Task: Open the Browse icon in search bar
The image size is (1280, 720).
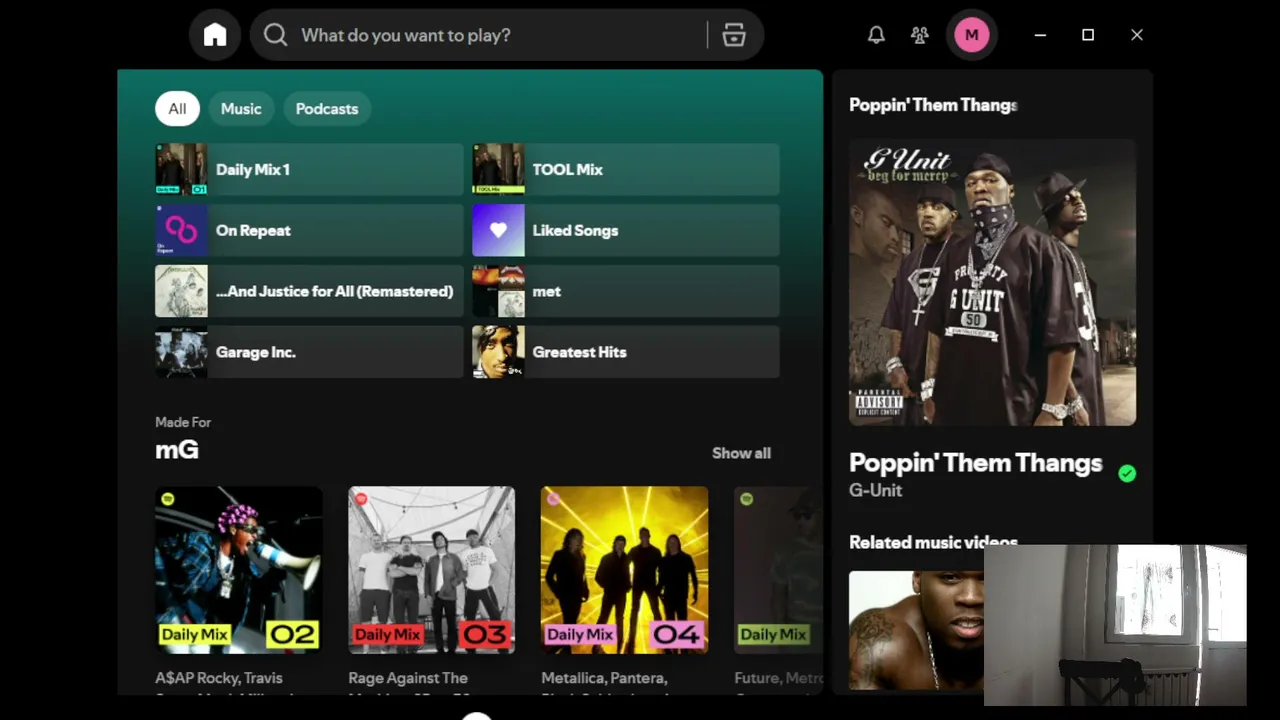Action: pos(734,35)
